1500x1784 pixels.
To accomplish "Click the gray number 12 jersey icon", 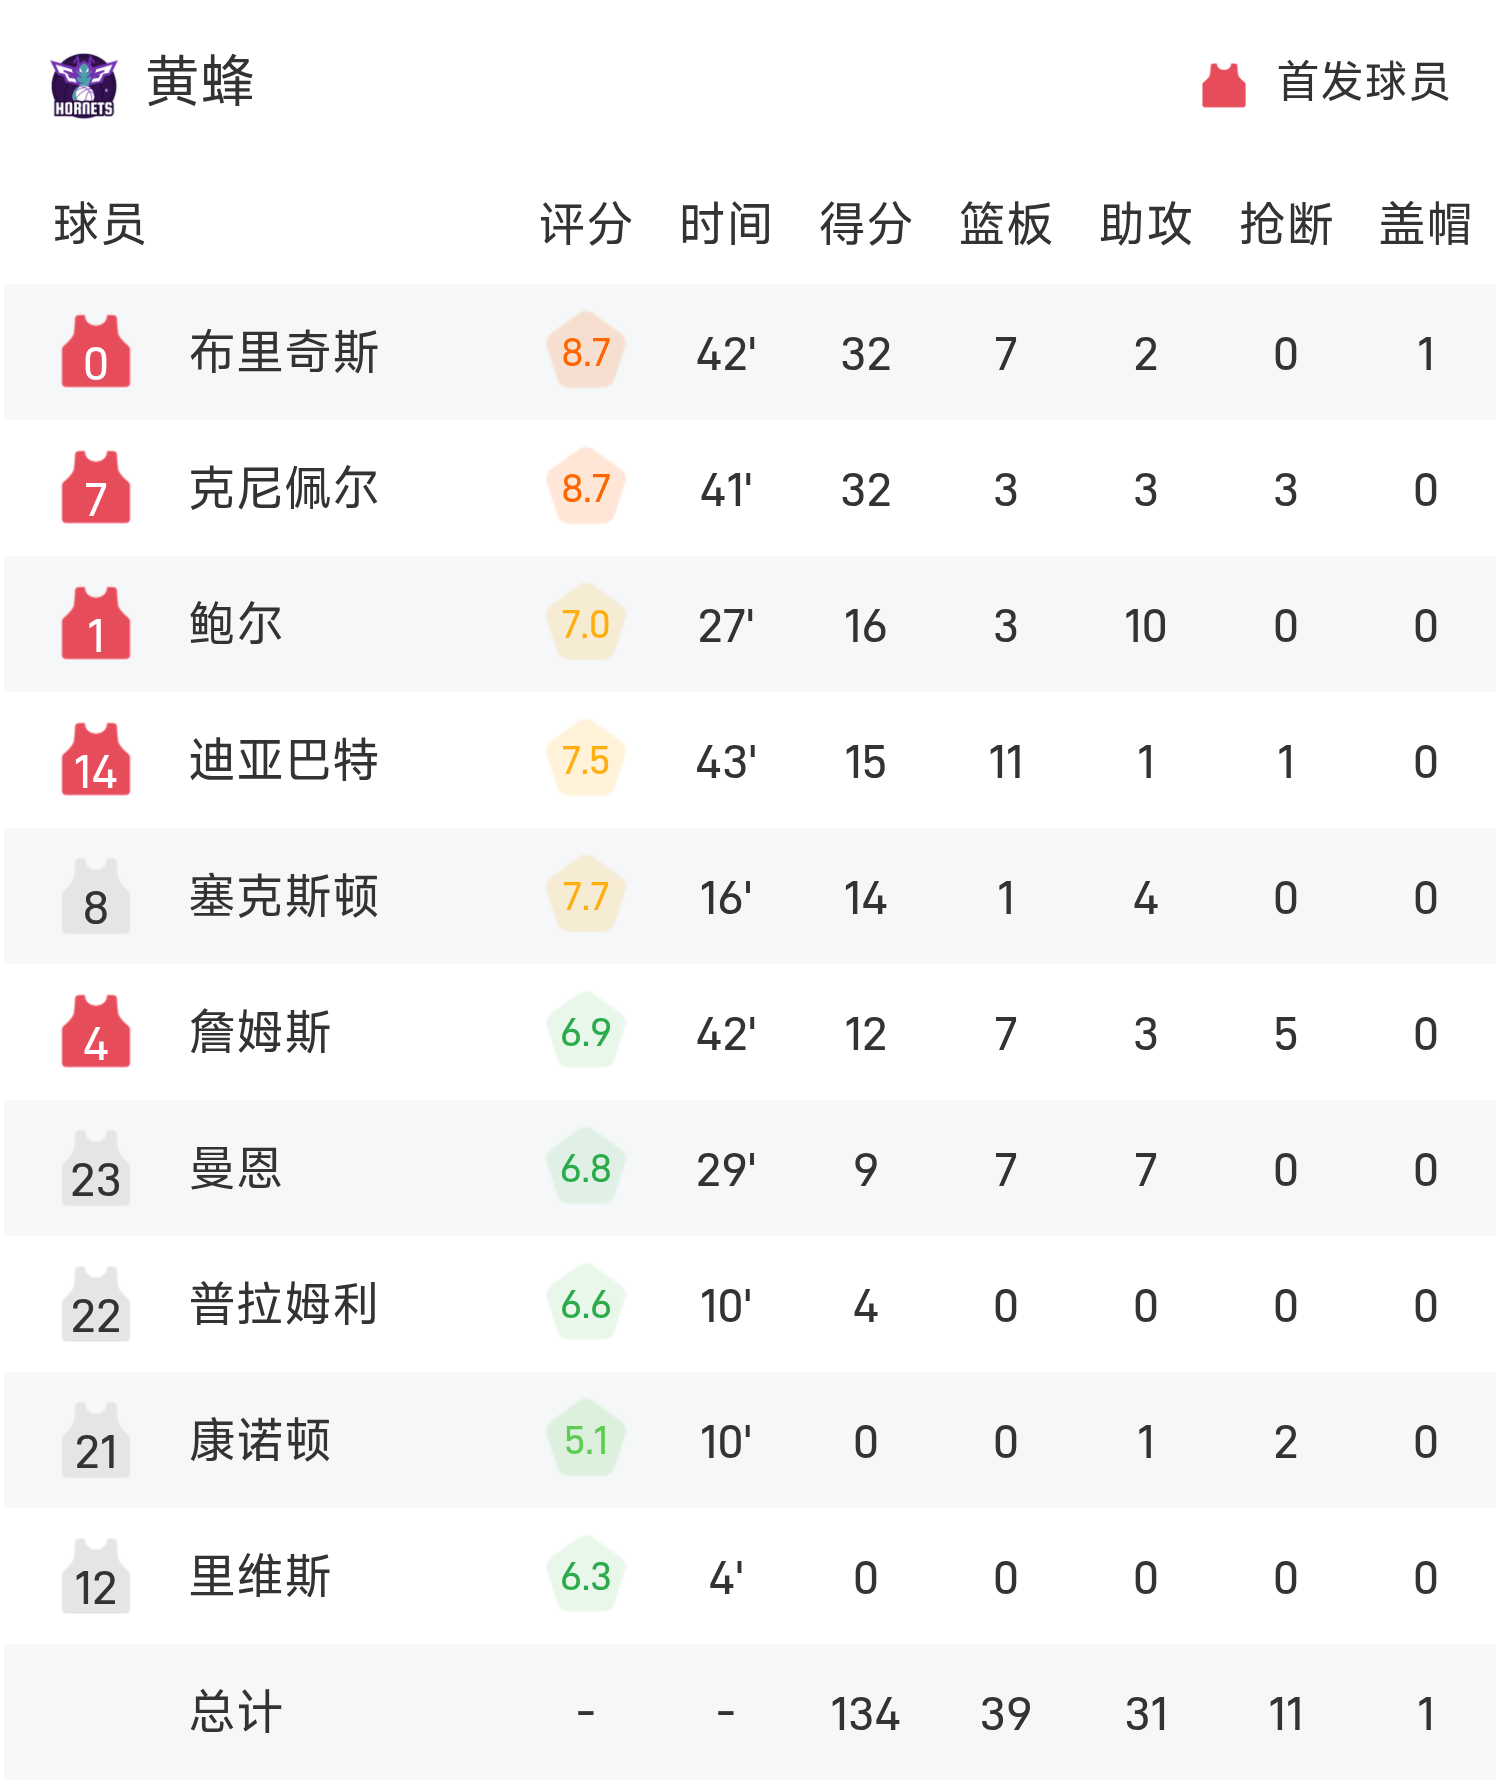I will click(x=96, y=1576).
